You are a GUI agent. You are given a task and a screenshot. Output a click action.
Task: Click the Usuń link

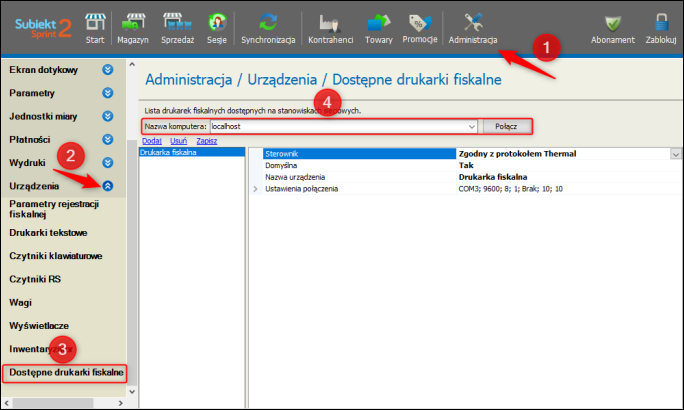click(178, 141)
